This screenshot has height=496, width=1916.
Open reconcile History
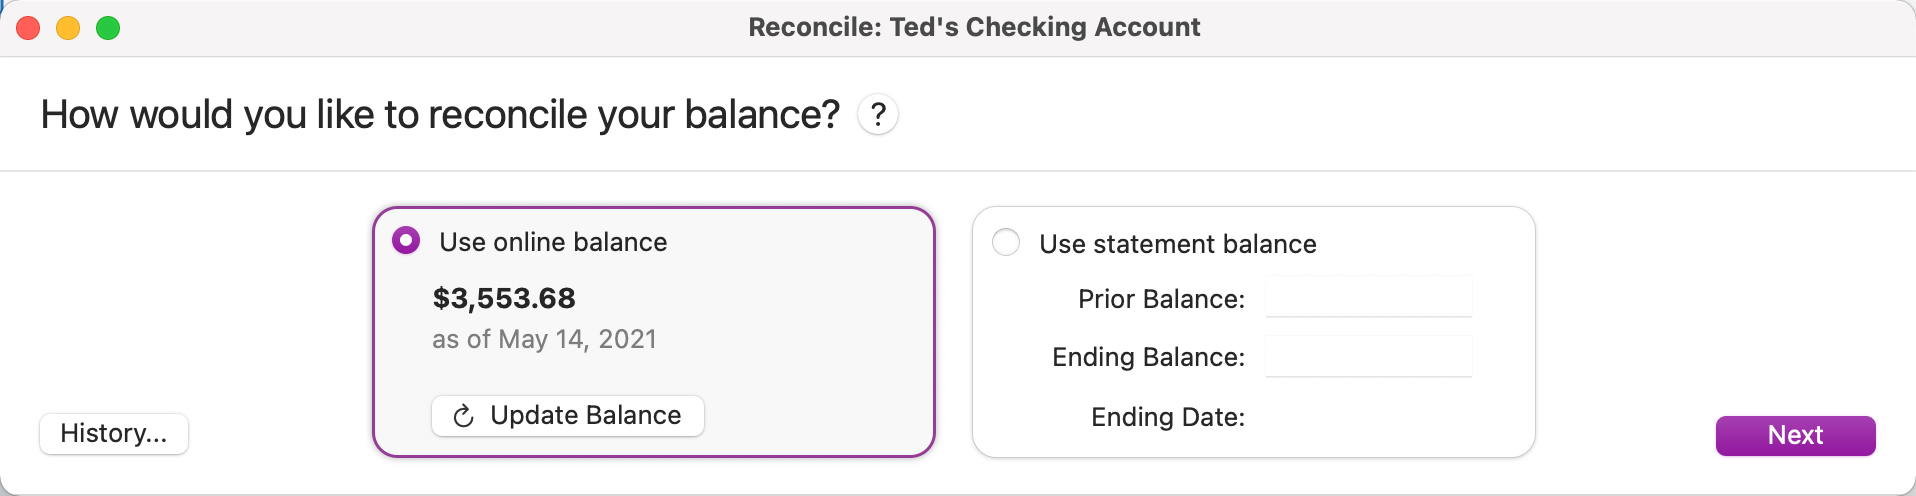tap(114, 434)
